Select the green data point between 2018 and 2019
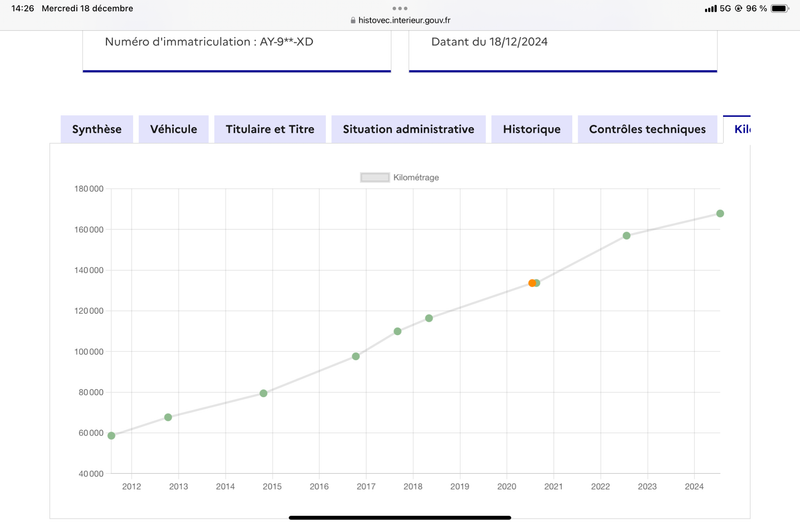This screenshot has height=525, width=800. click(x=429, y=318)
